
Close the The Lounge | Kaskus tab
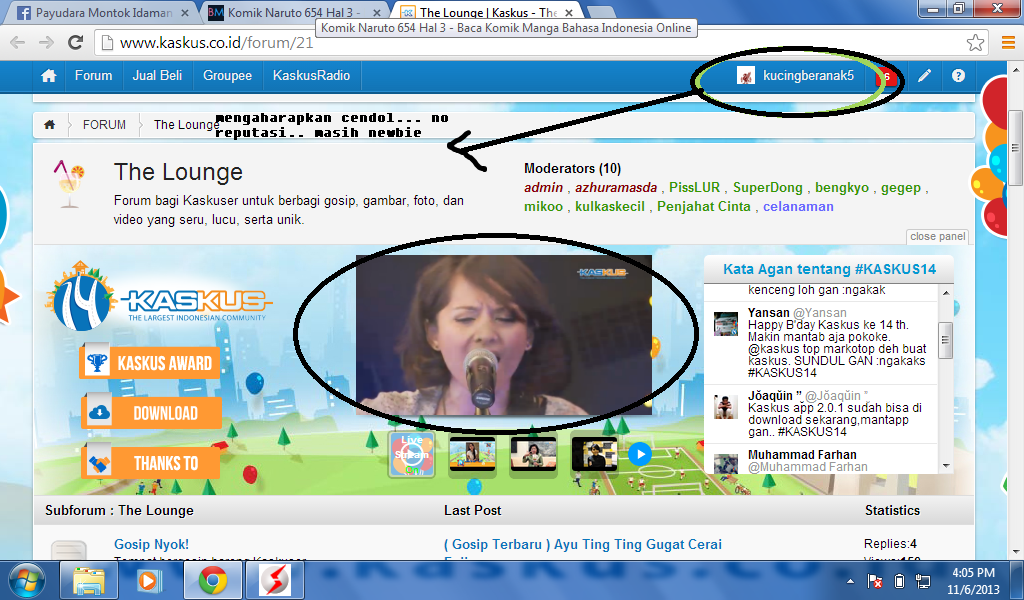[569, 13]
